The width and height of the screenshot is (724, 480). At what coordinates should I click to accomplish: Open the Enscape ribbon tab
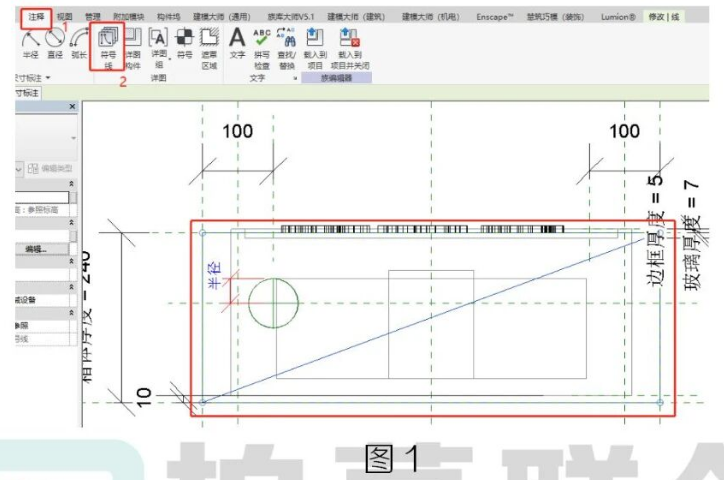[x=495, y=17]
